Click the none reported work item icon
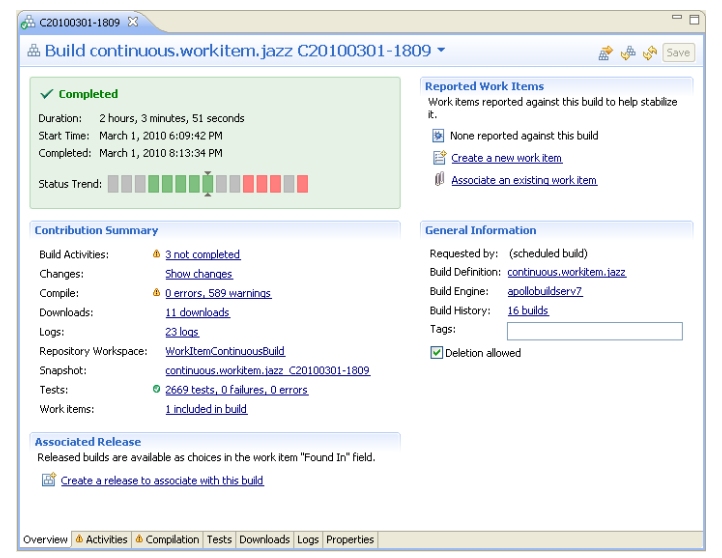 point(438,136)
